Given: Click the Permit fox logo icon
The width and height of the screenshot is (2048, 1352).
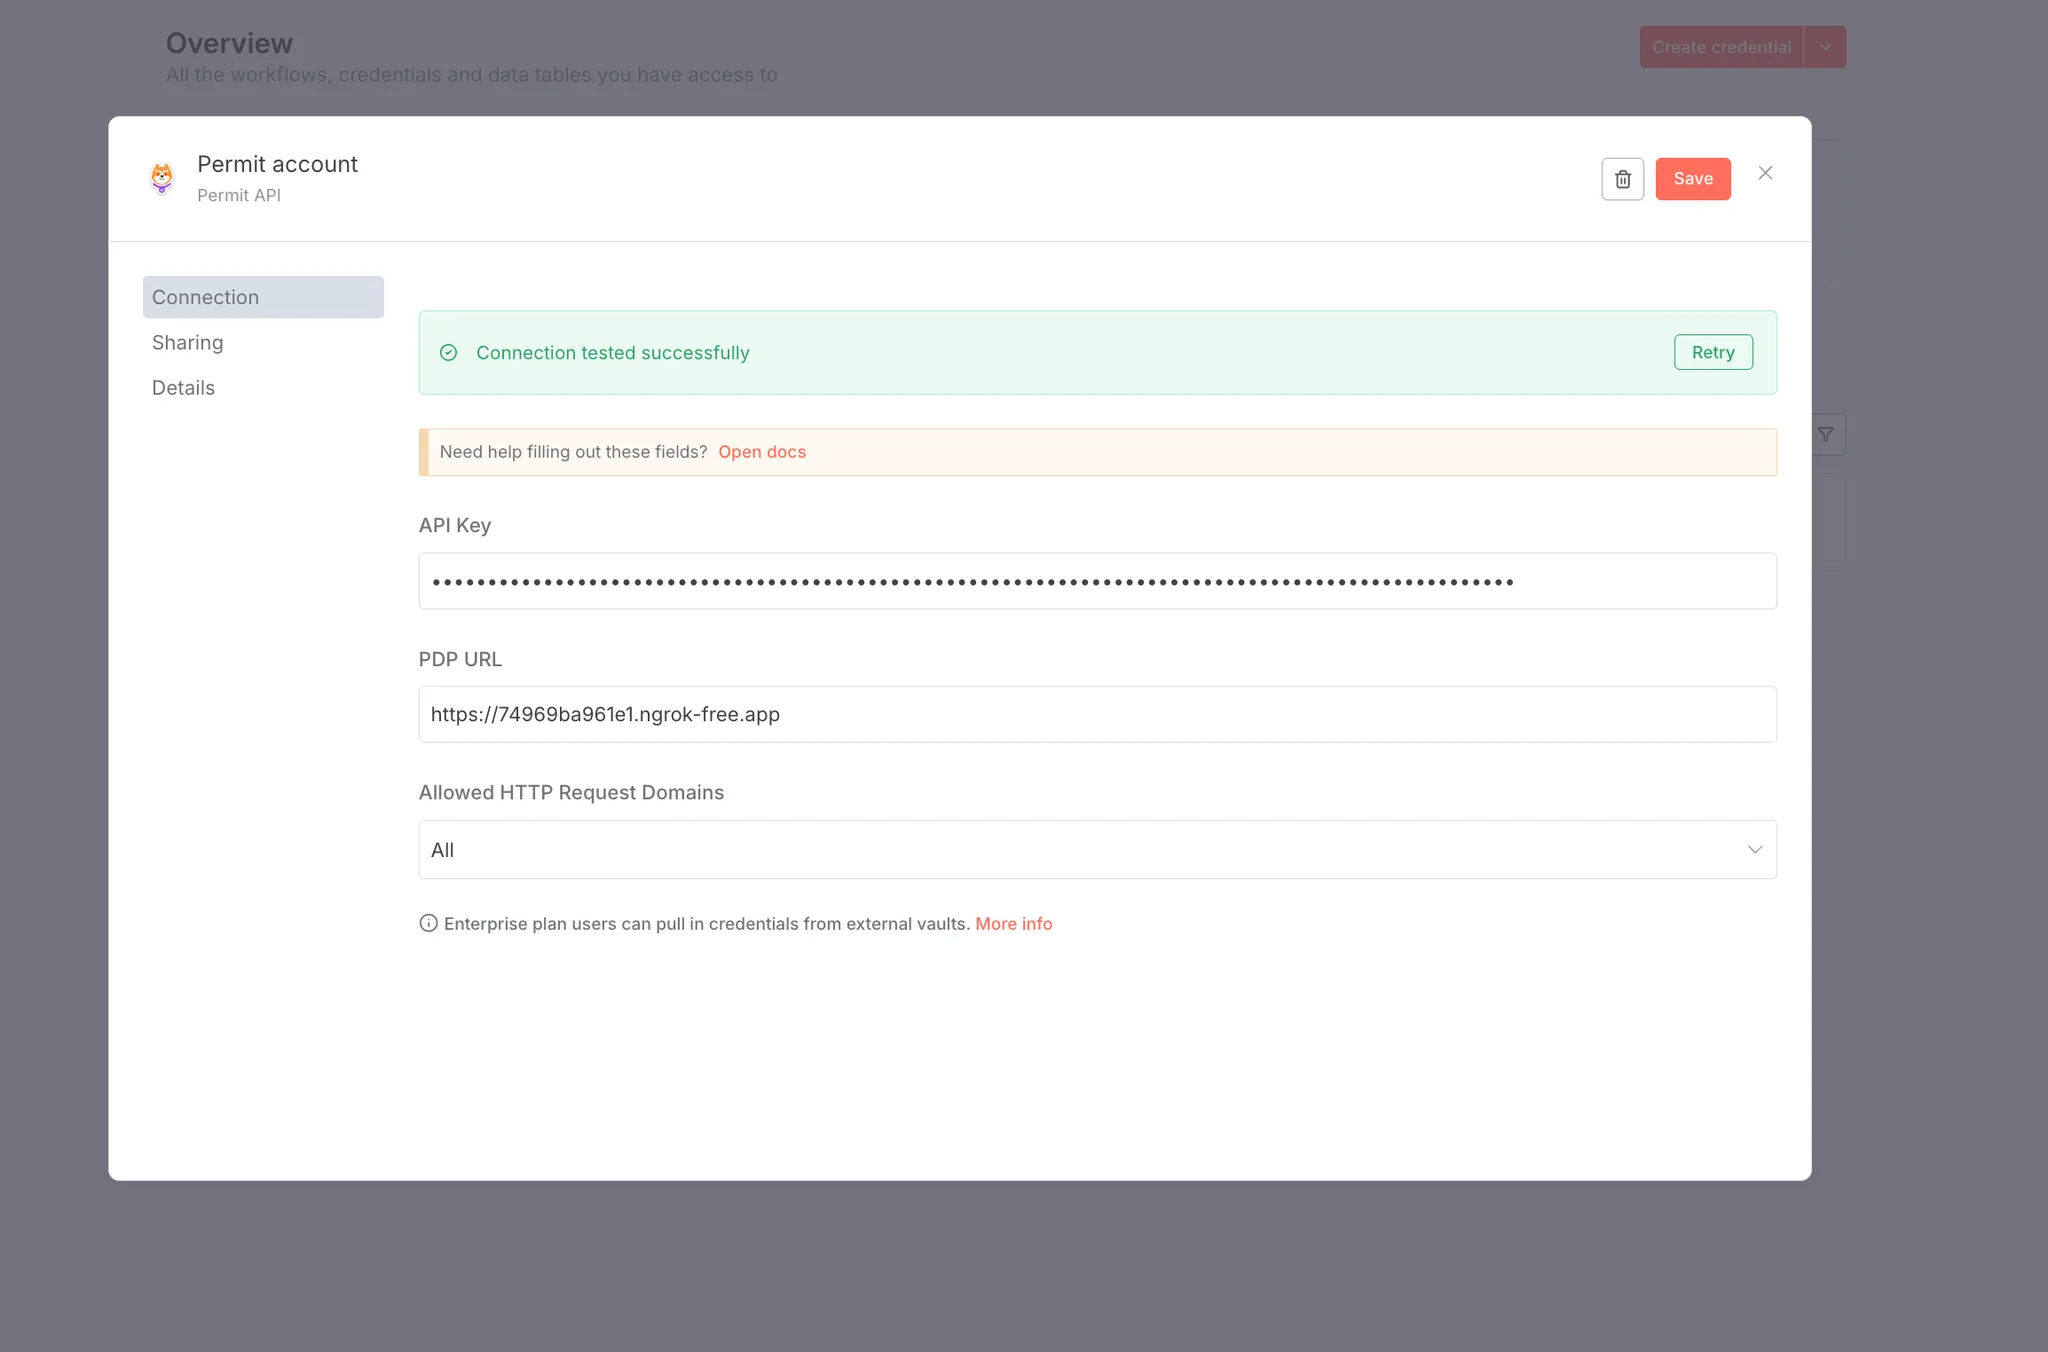Looking at the screenshot, I should [162, 178].
